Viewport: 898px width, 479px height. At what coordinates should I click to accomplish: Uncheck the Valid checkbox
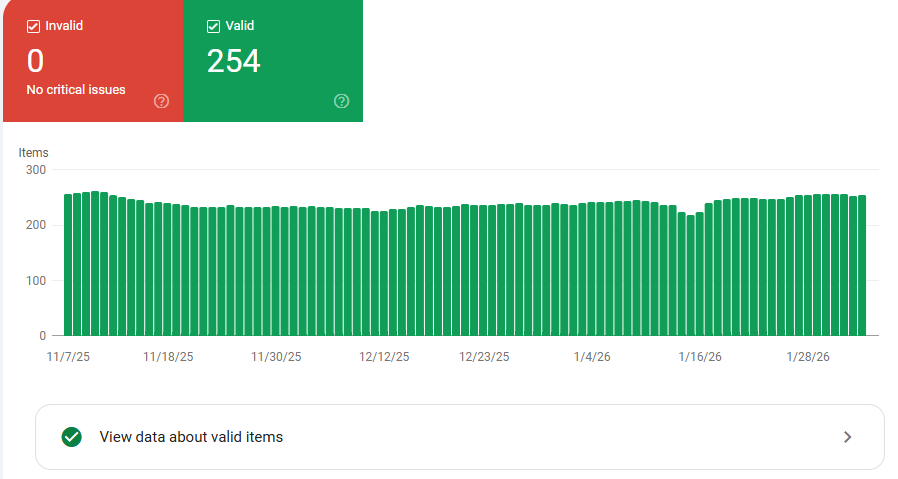[x=213, y=26]
